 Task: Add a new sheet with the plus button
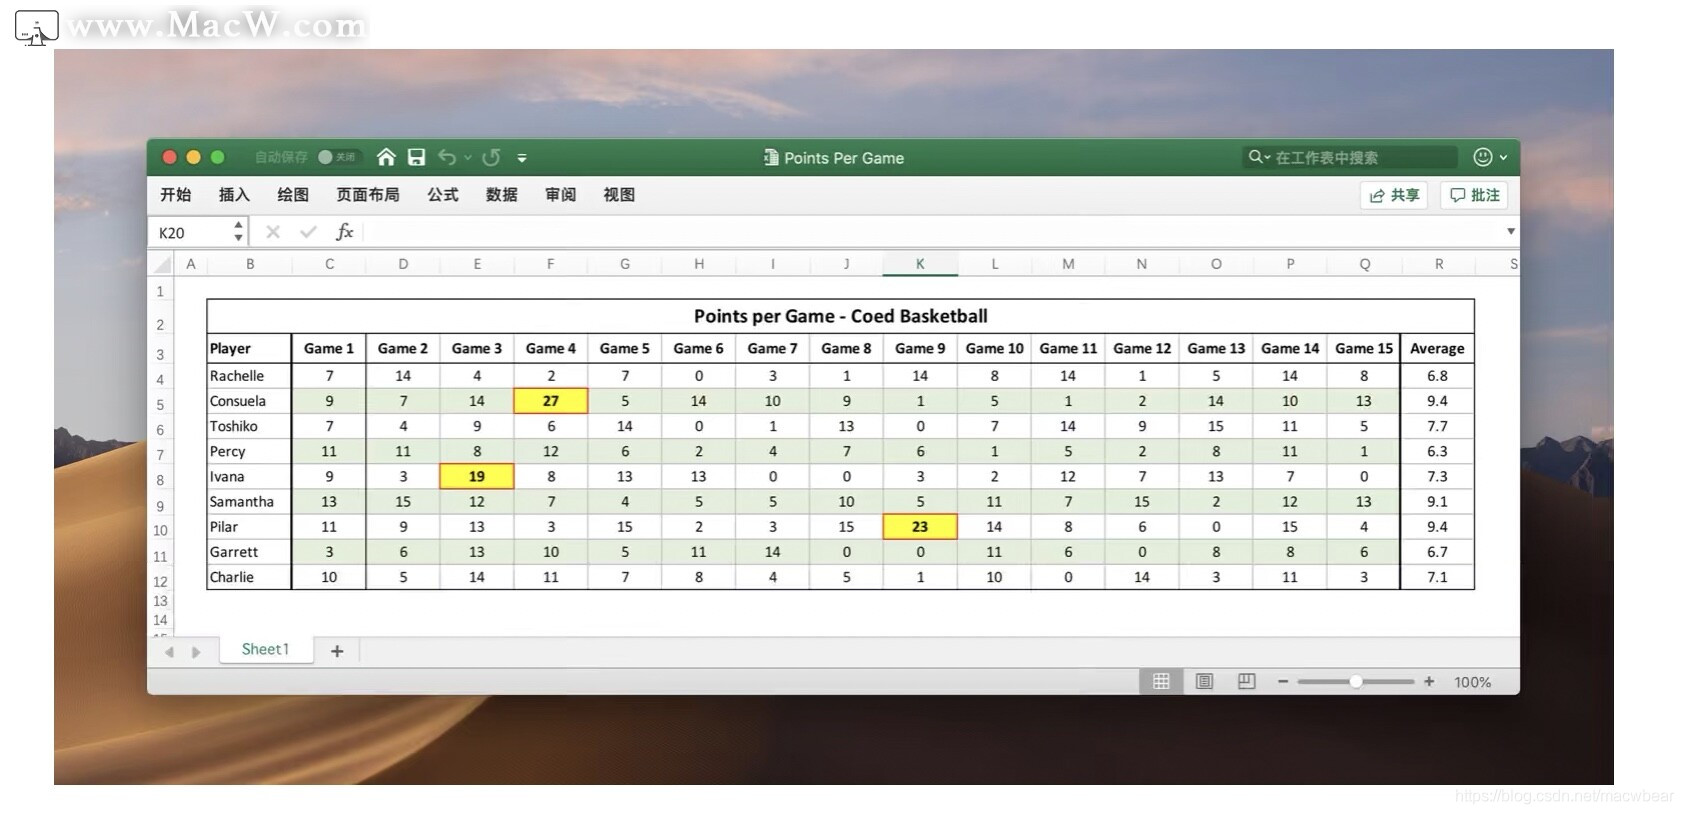(337, 652)
